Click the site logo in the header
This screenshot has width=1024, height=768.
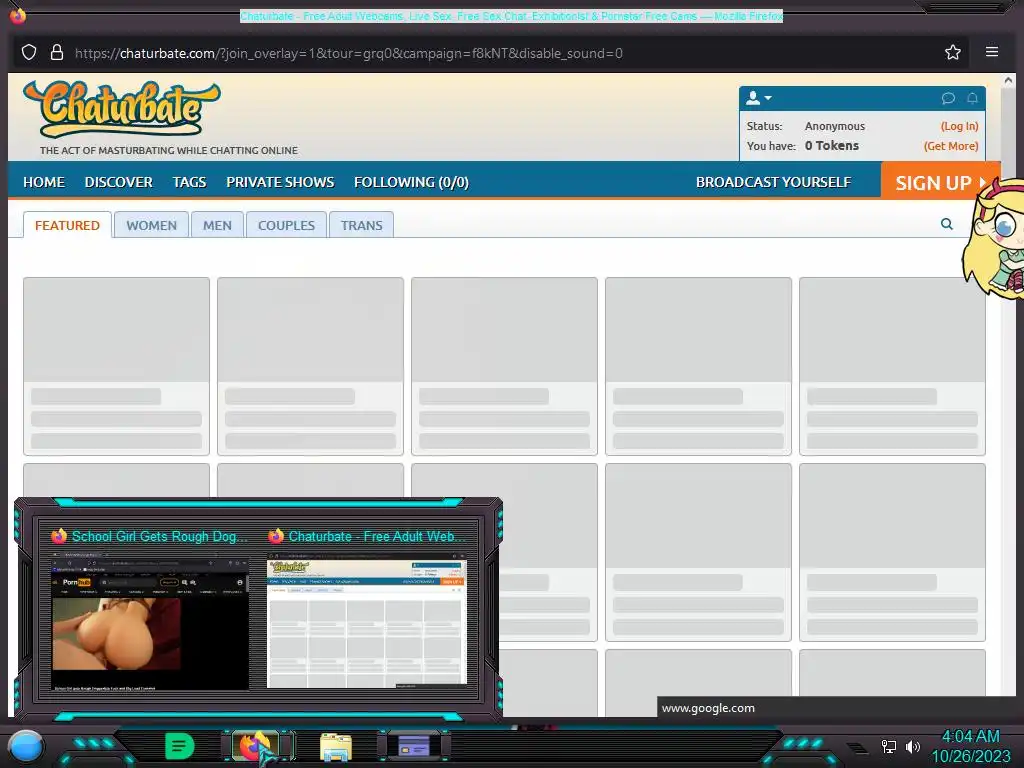[122, 108]
